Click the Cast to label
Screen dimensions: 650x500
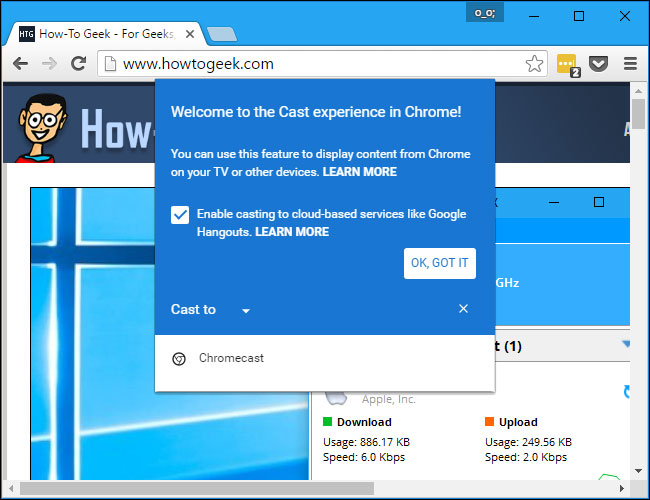coord(193,309)
